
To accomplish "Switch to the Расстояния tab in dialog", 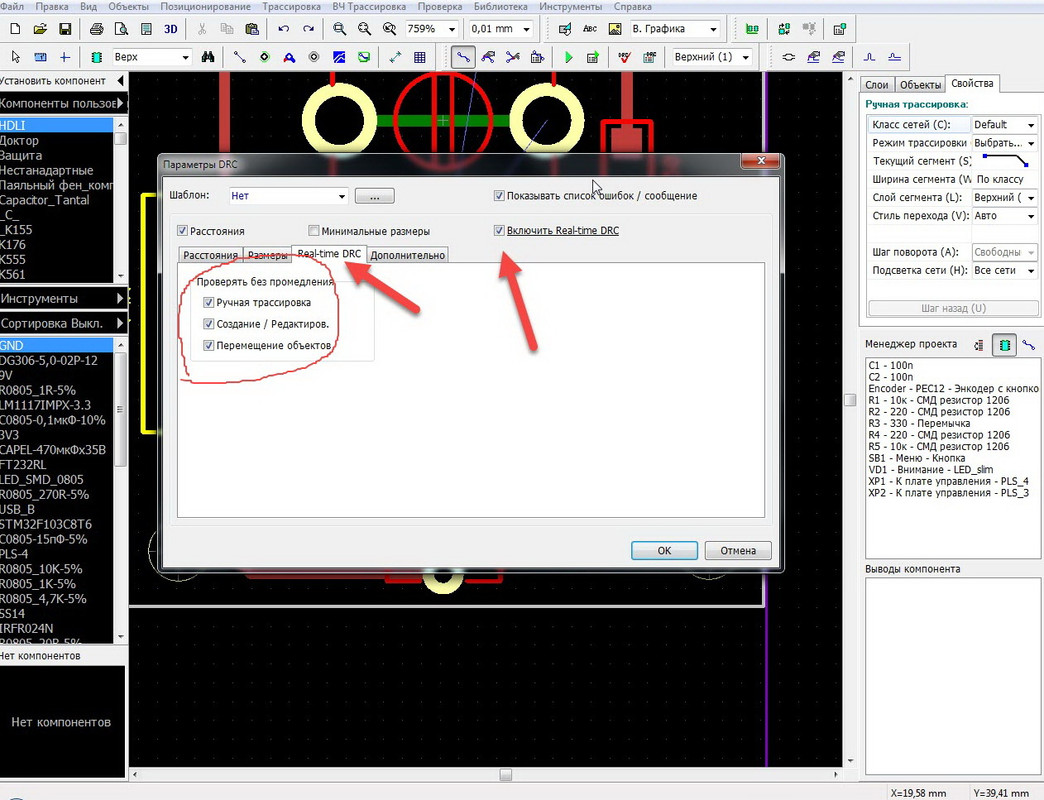I will [210, 255].
